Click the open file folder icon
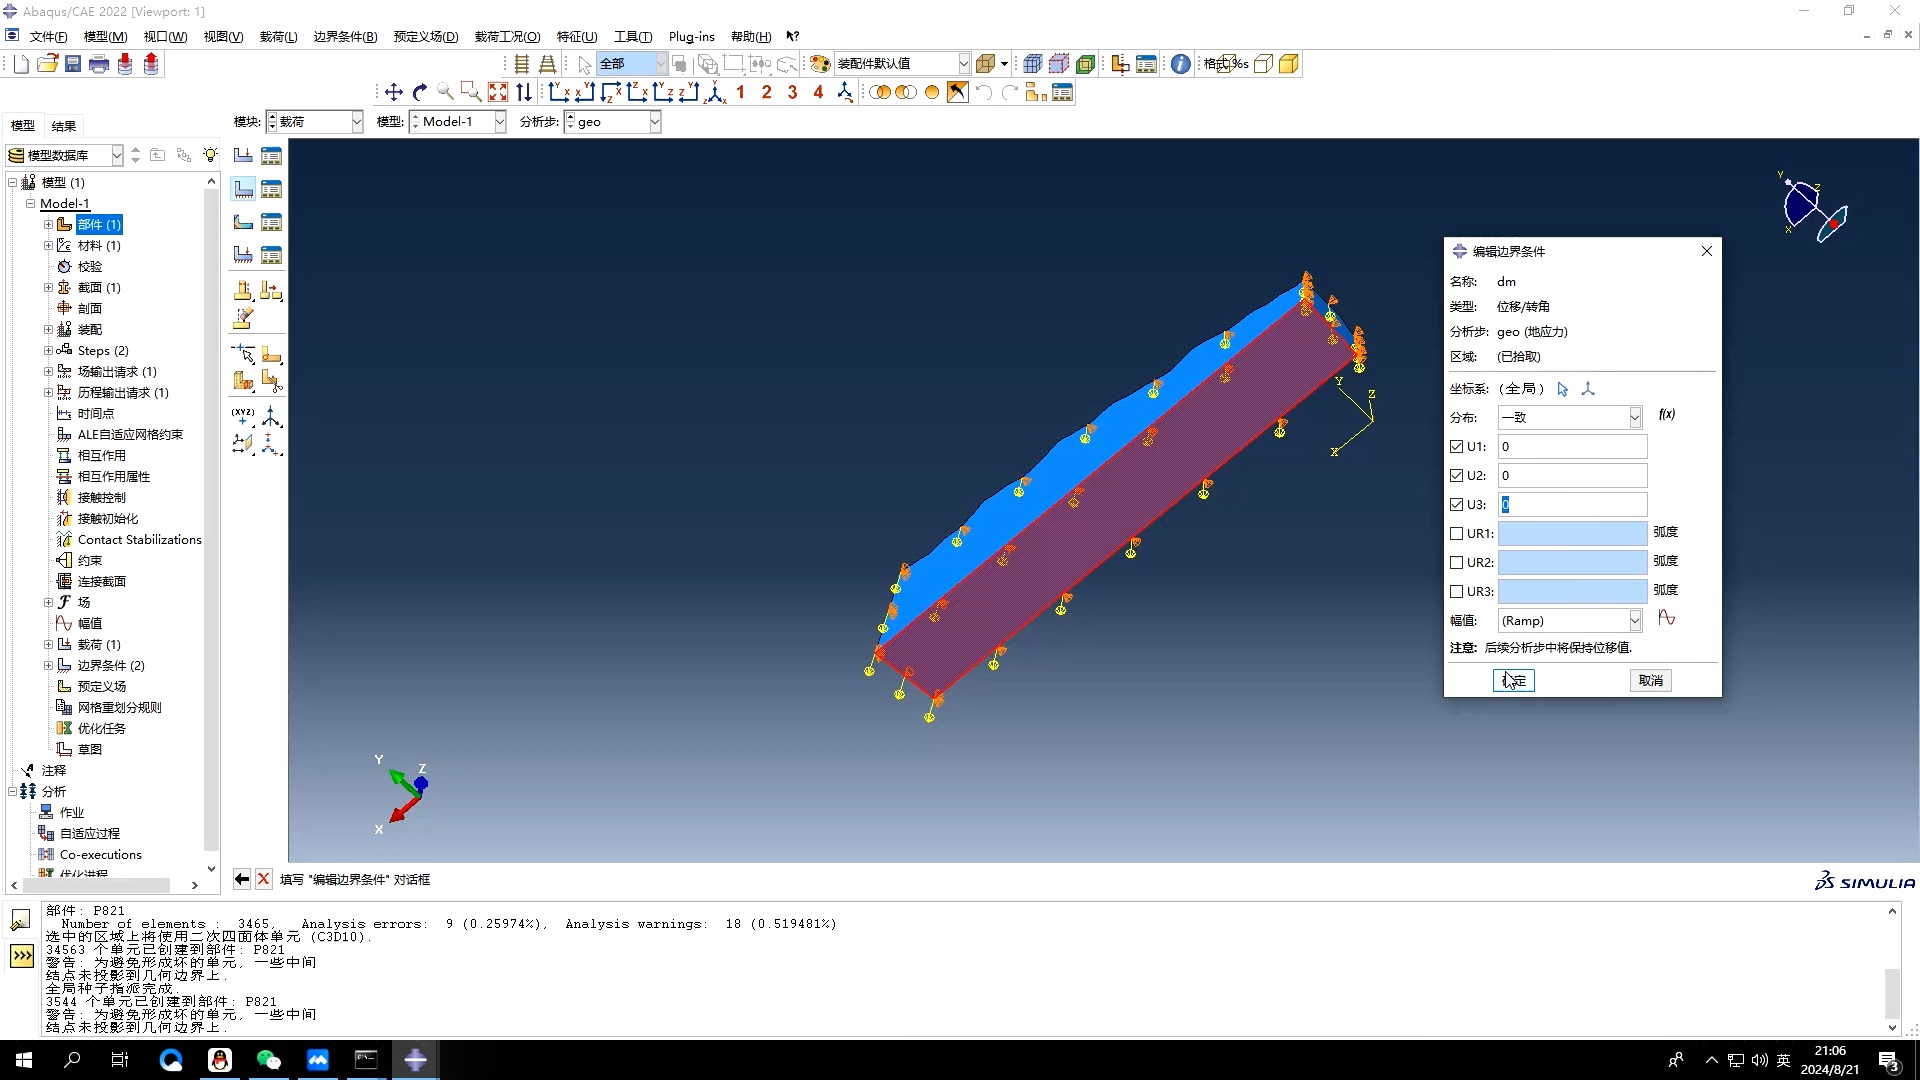The height and width of the screenshot is (1080, 1920). [47, 64]
